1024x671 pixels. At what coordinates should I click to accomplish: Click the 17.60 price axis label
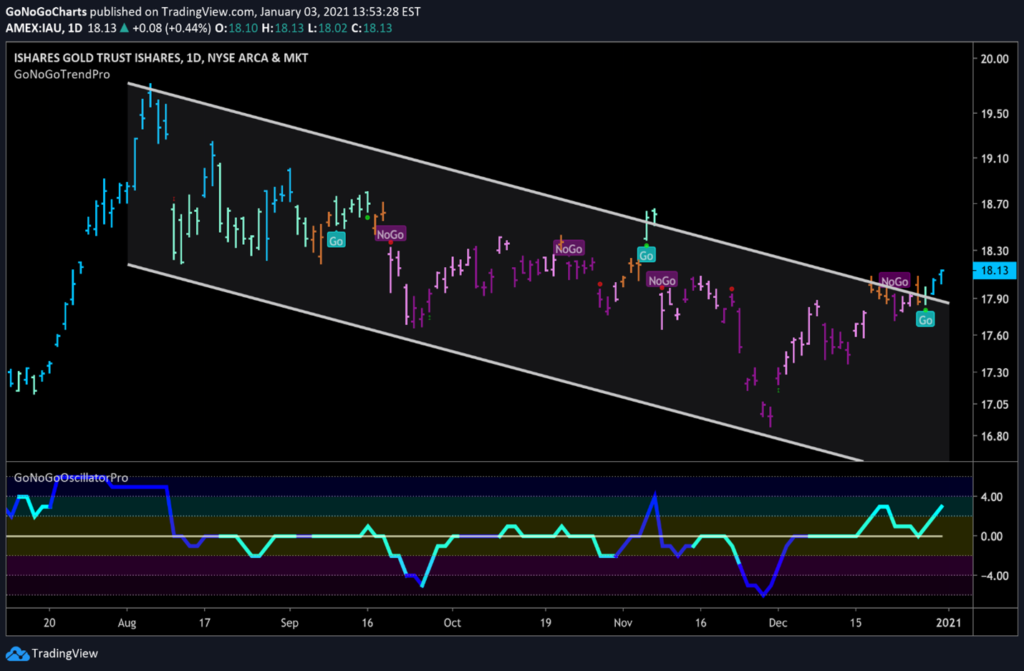coord(994,336)
